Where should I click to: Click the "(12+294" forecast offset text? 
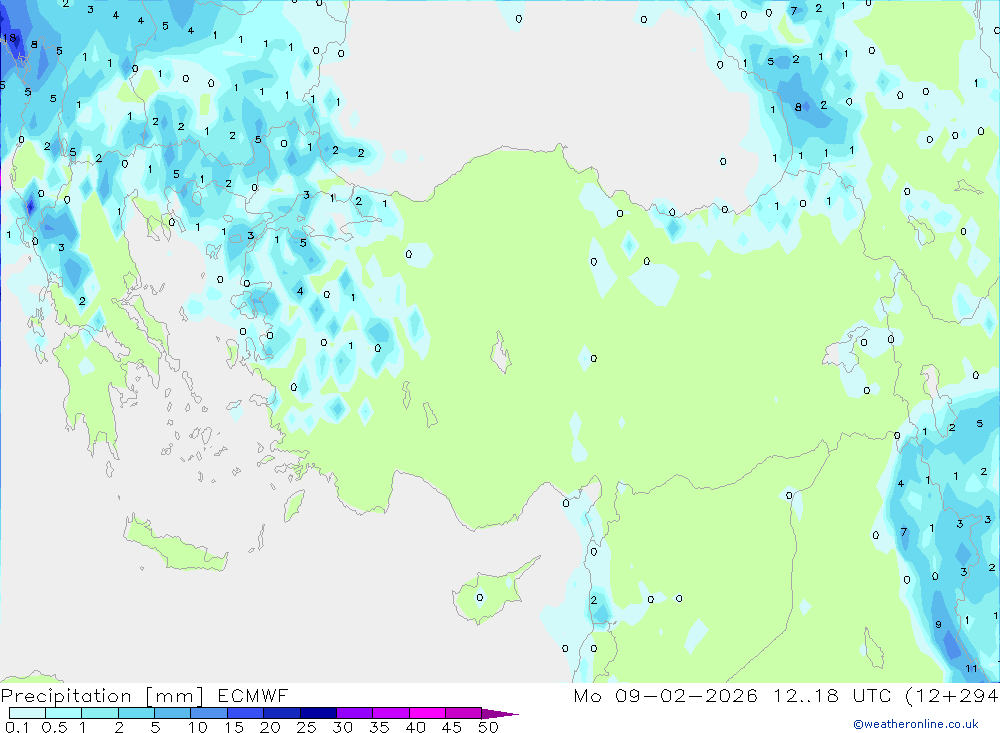[952, 695]
